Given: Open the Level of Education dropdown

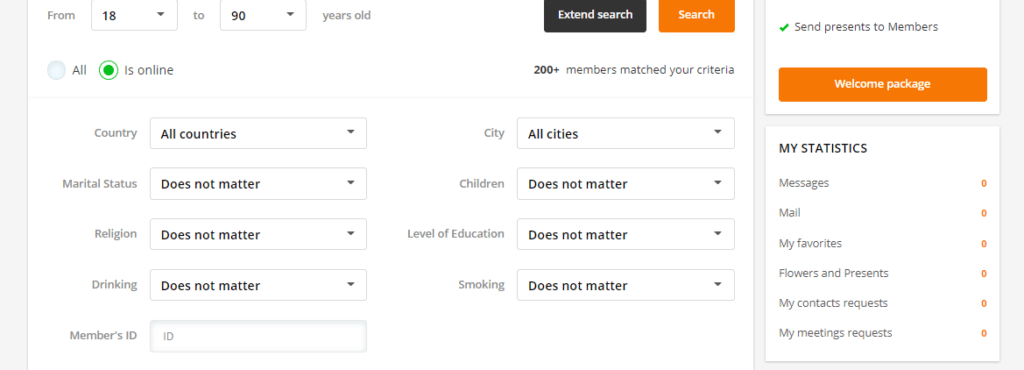Looking at the screenshot, I should point(626,234).
